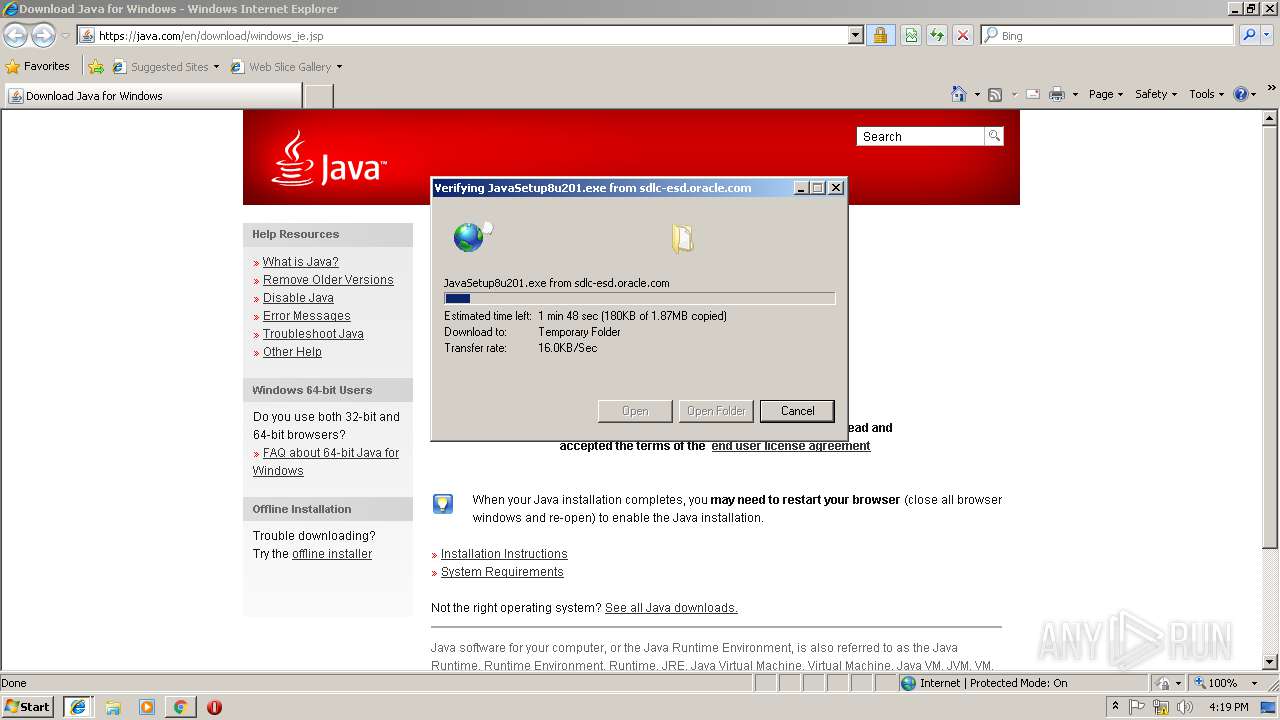Click the clock showing 4:19 PM

1228,707
